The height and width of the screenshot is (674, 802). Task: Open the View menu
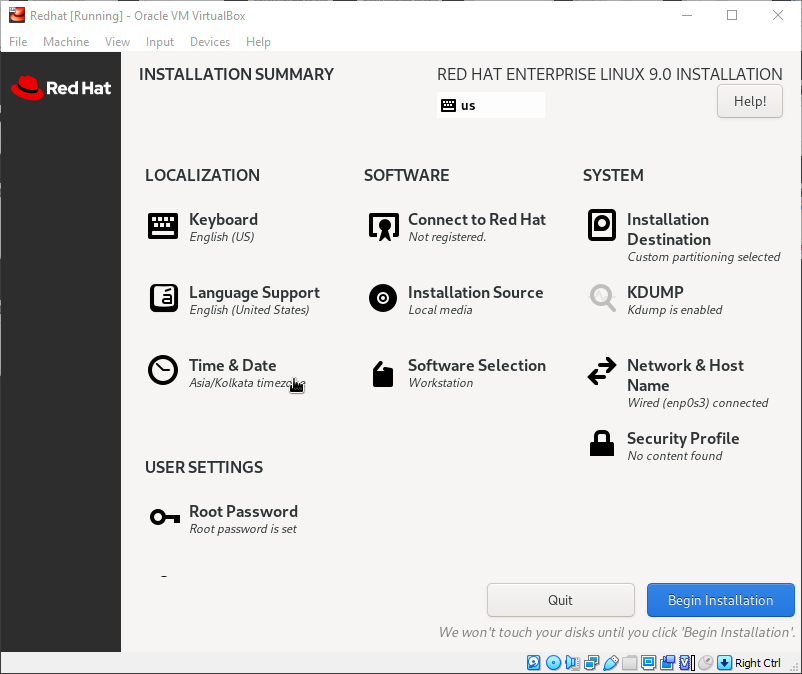tap(117, 42)
